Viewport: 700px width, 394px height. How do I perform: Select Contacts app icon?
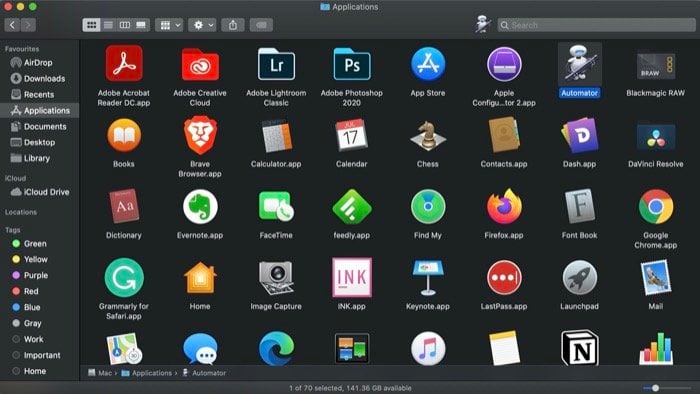pyautogui.click(x=504, y=135)
